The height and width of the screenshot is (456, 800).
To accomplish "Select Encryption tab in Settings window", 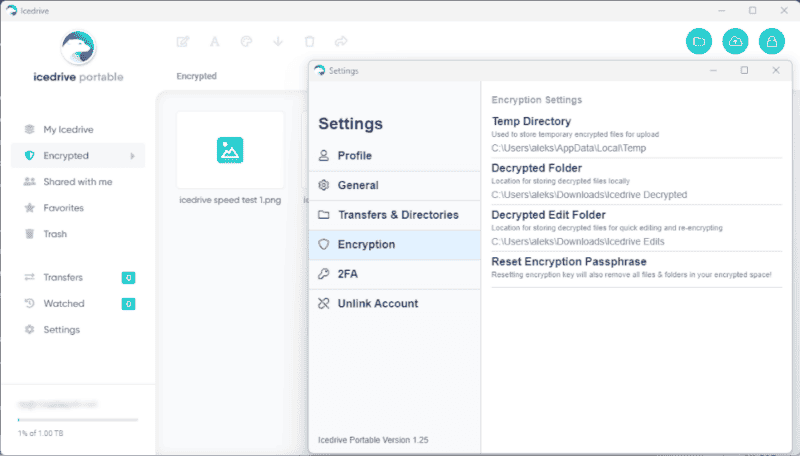I will (394, 244).
